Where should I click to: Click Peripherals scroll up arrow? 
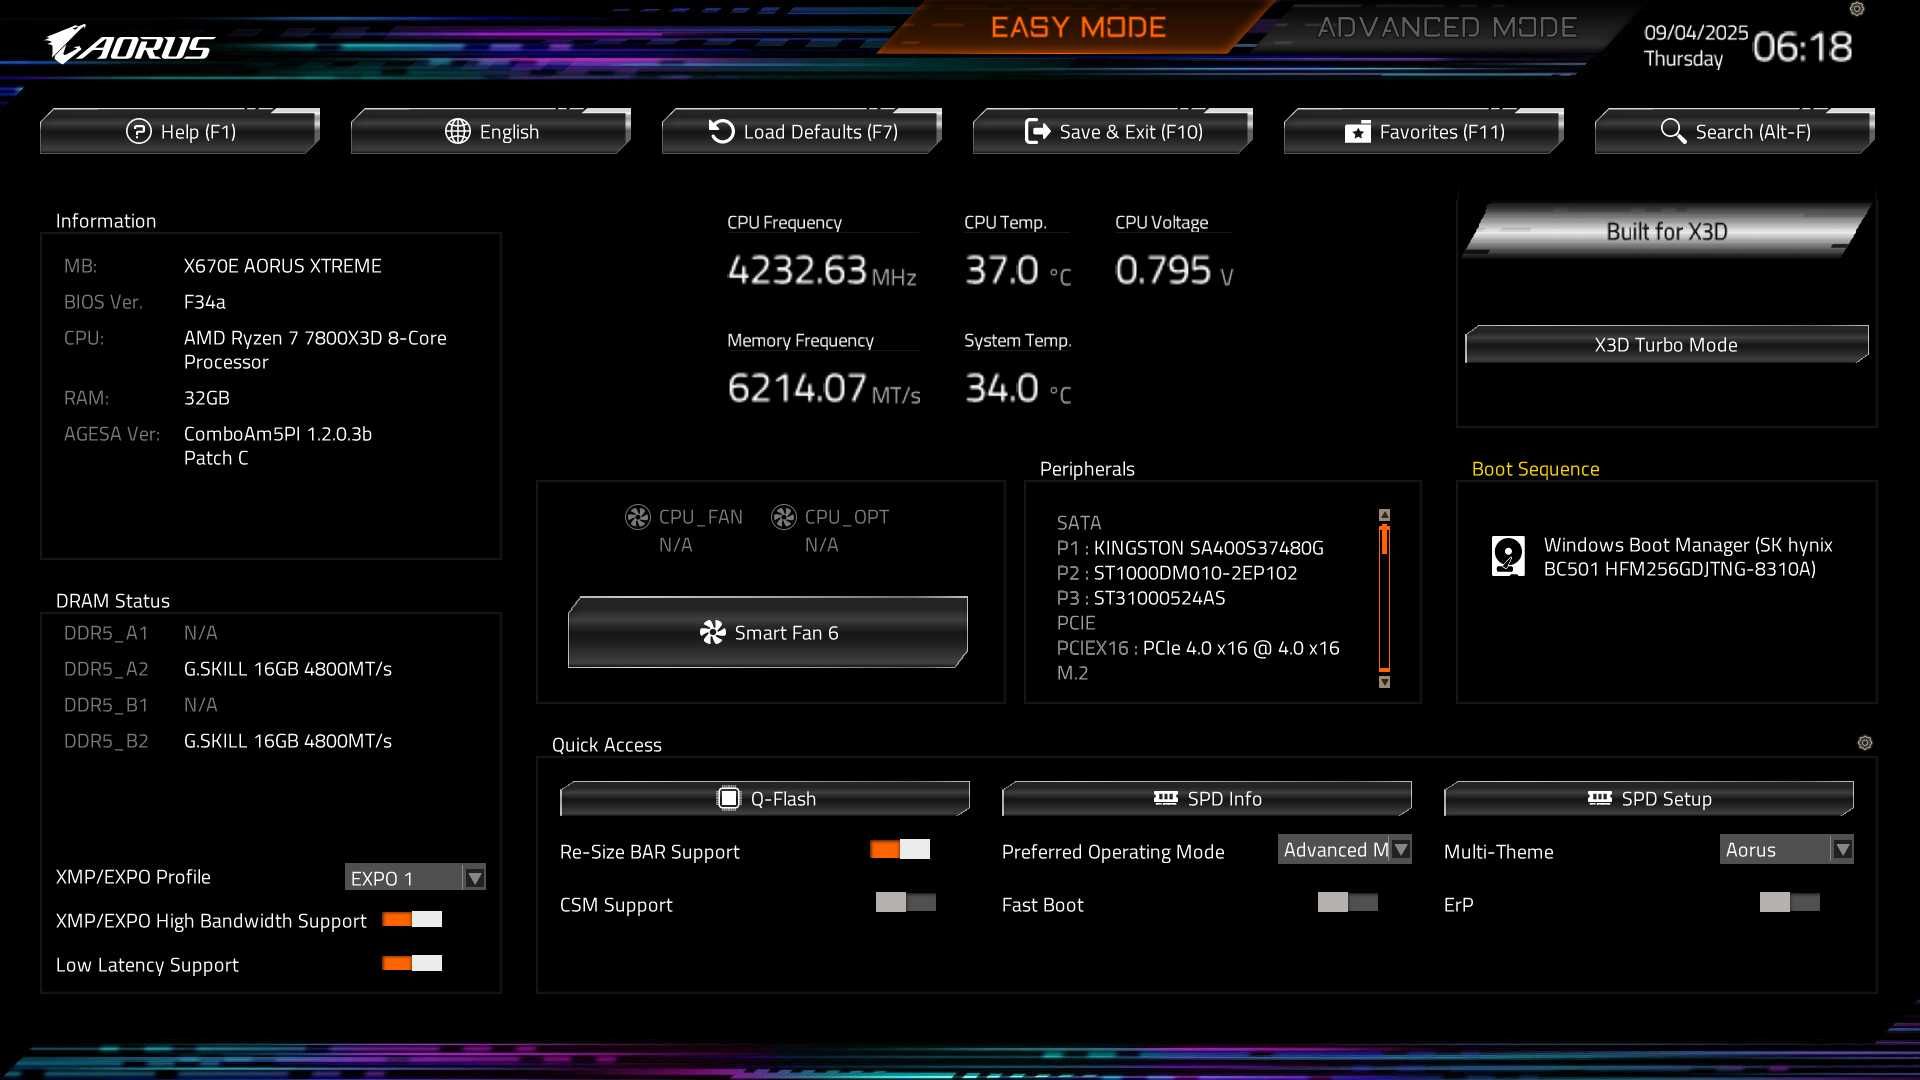click(x=1385, y=515)
